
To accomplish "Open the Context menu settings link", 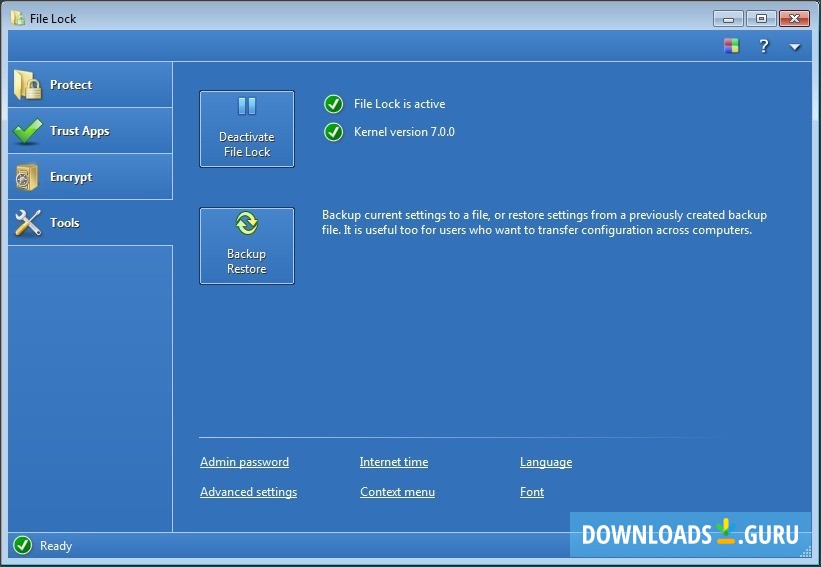I will click(397, 492).
